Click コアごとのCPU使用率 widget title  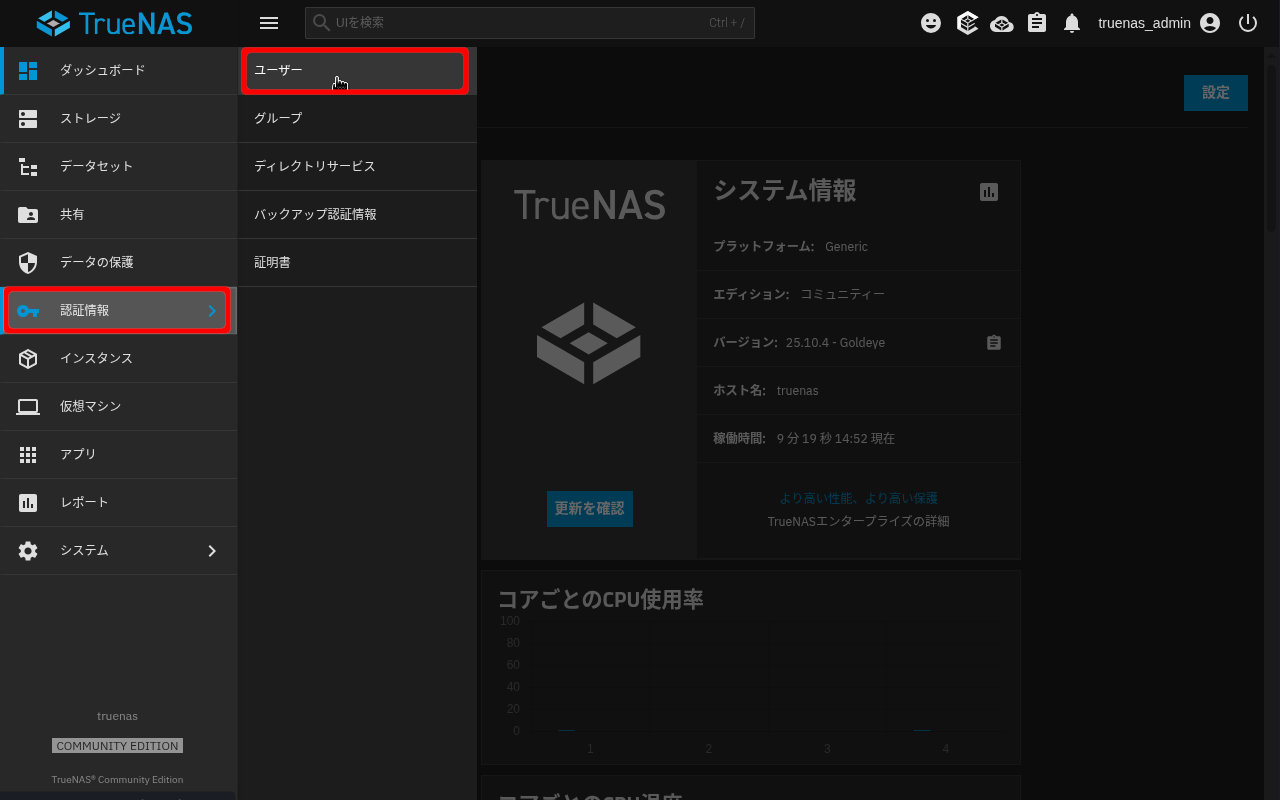click(x=601, y=599)
